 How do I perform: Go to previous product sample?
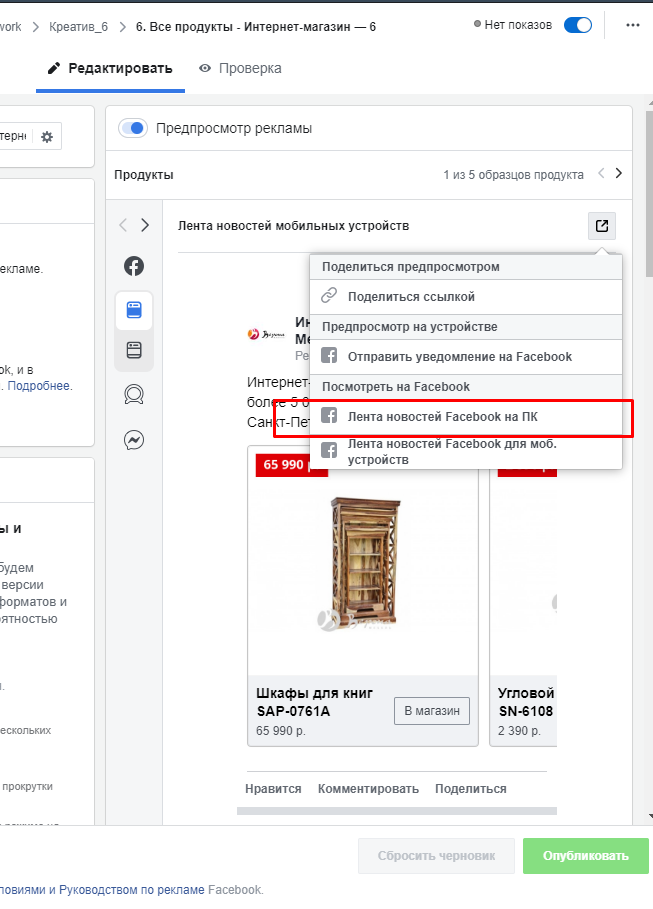[601, 174]
